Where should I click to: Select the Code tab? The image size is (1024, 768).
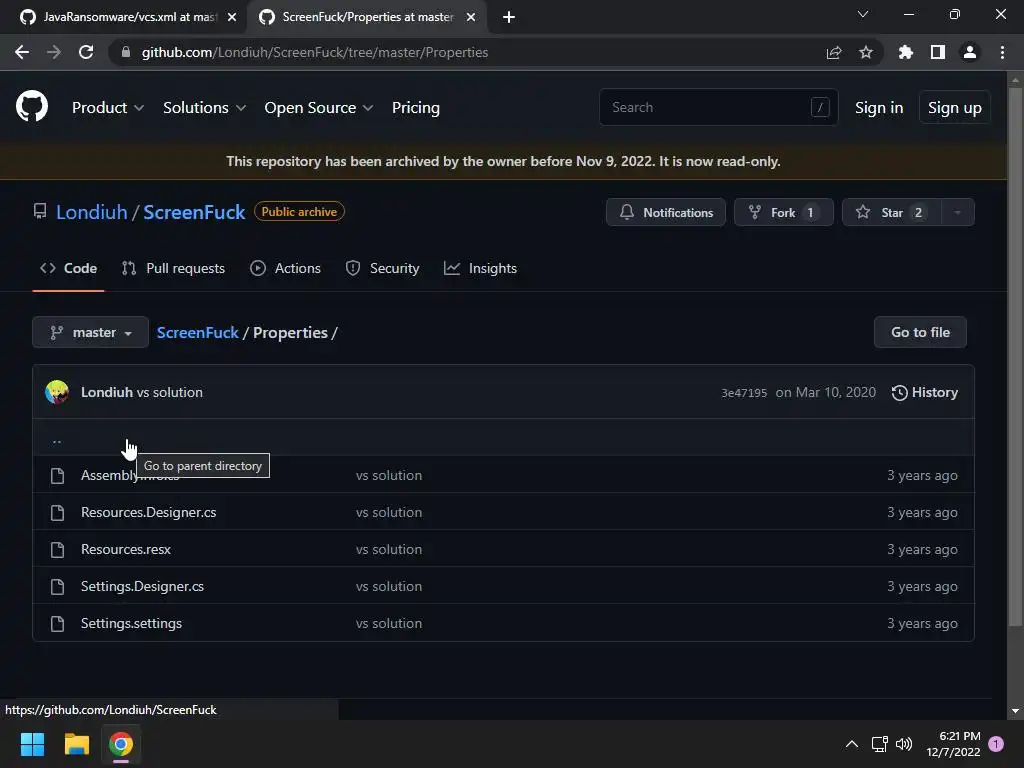click(x=68, y=268)
